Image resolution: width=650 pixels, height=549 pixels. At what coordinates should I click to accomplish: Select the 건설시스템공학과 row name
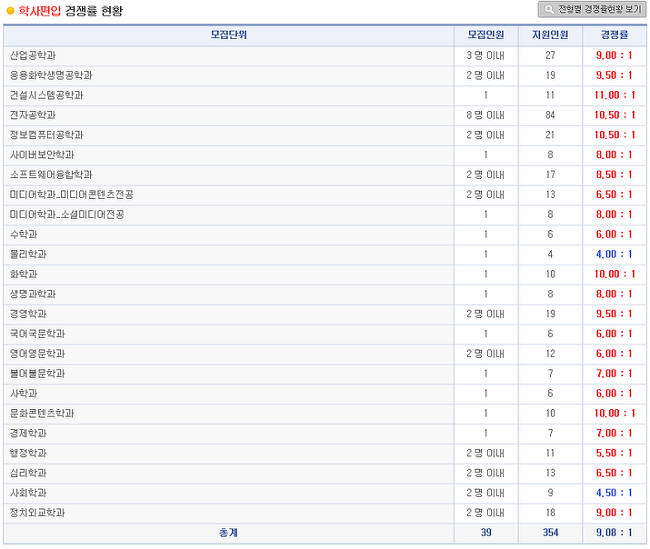[x=46, y=95]
